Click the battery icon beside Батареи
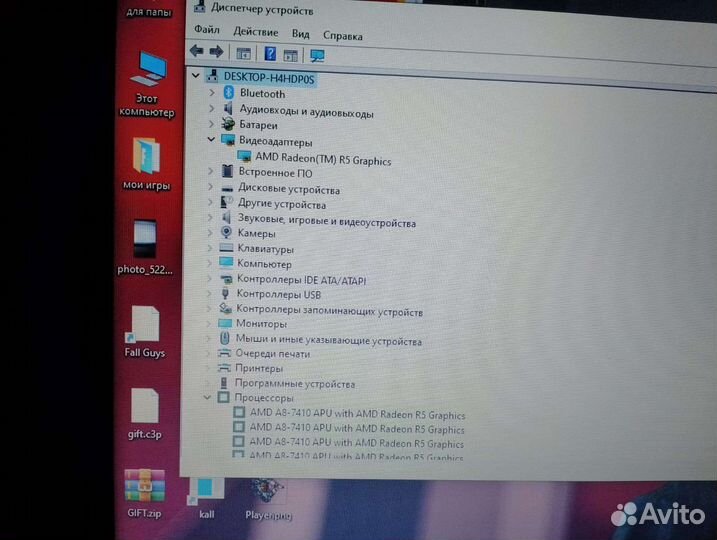The width and height of the screenshot is (717, 540). click(x=228, y=123)
